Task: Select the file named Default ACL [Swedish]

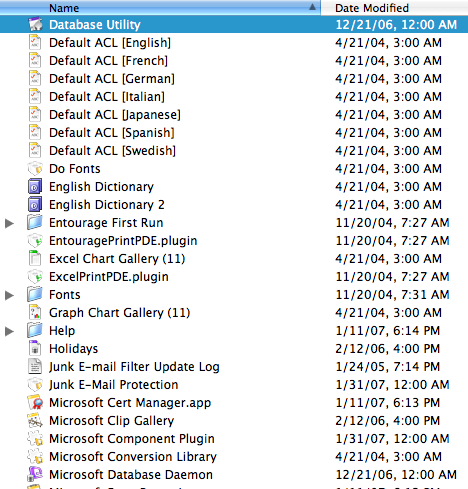Action: point(112,151)
